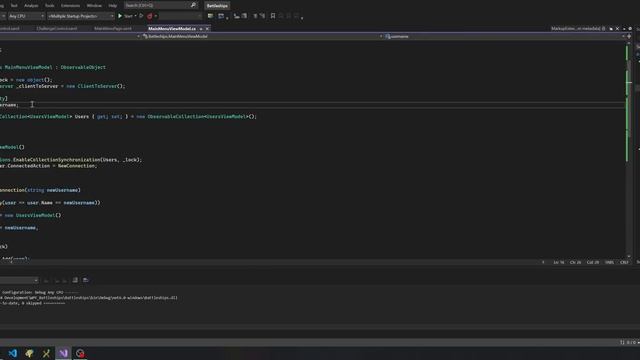
Task: Open the red recording app in taskbar
Action: tap(80, 353)
